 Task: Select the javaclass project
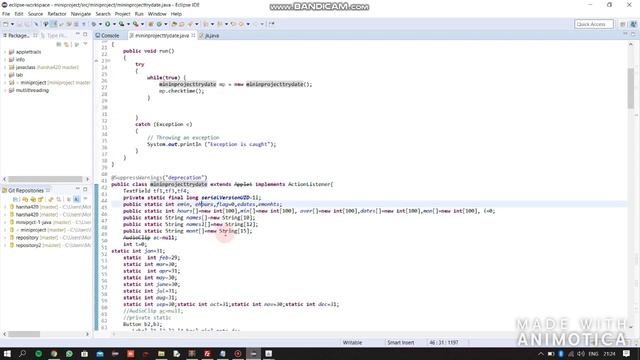43,67
